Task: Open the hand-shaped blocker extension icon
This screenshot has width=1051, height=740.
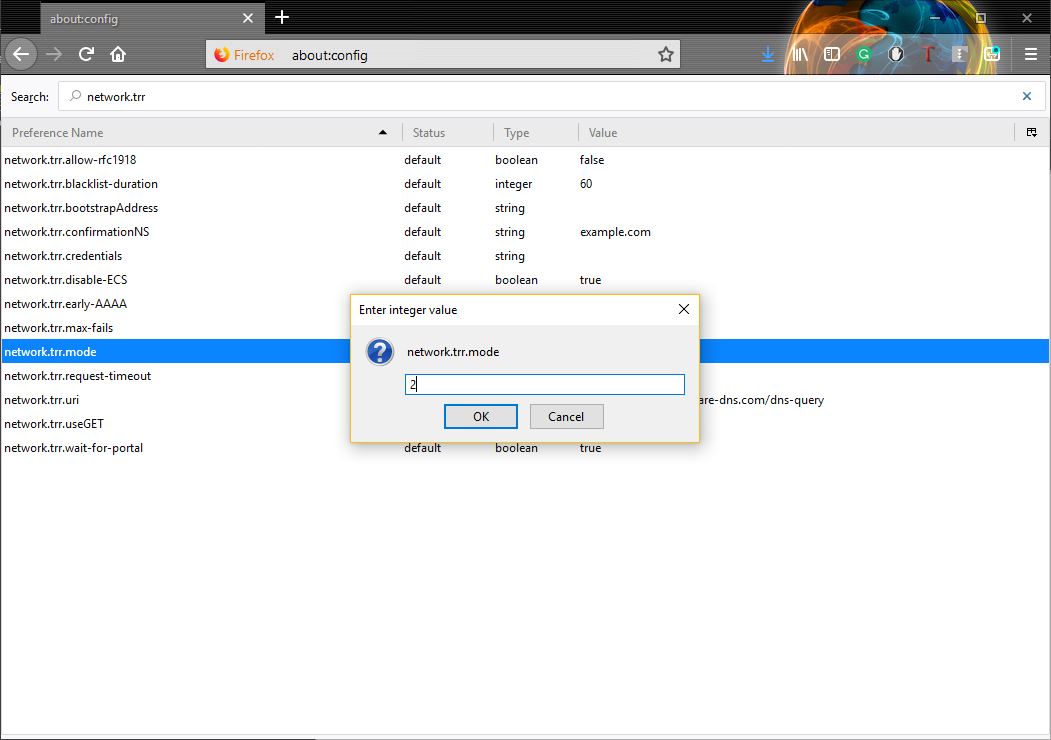Action: coord(896,55)
